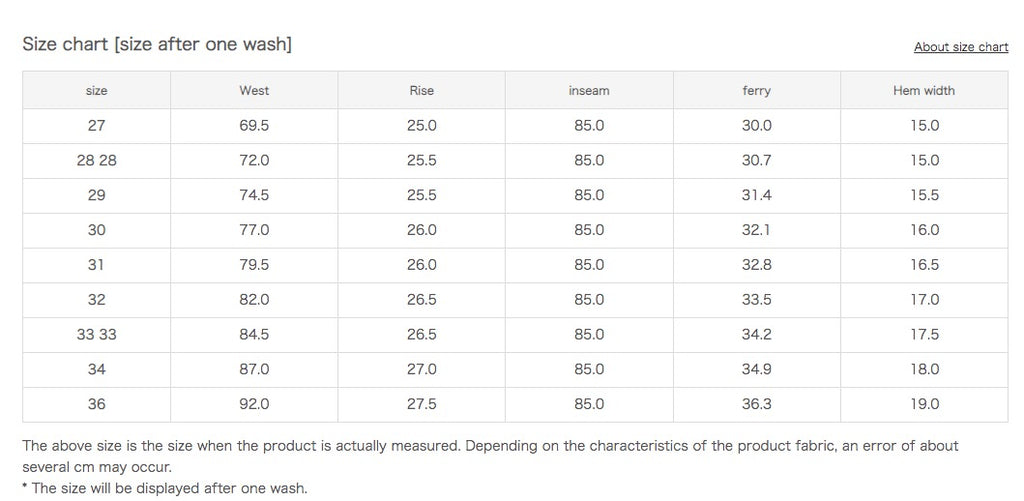Screen dimensions: 1024x501
Task: Select the size 29 row label
Action: click(96, 195)
